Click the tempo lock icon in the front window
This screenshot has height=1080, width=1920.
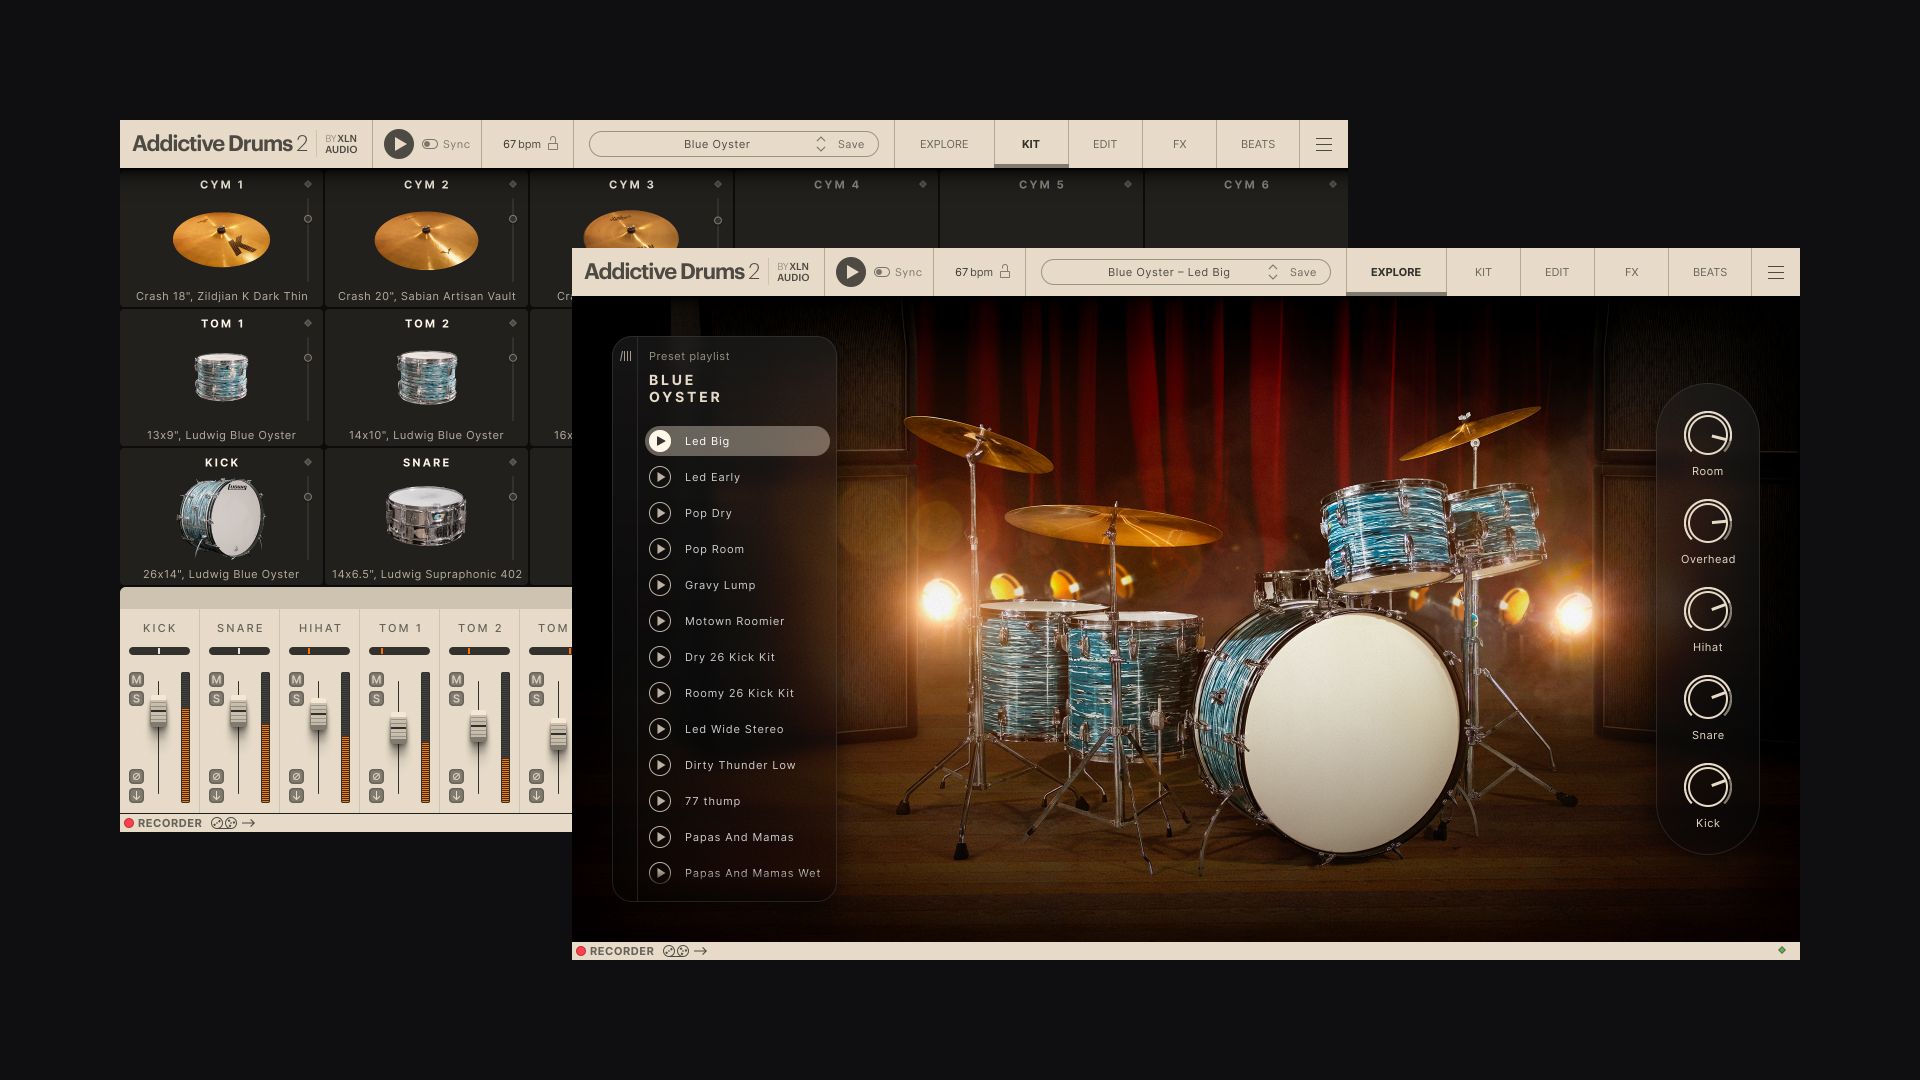[x=1005, y=271]
